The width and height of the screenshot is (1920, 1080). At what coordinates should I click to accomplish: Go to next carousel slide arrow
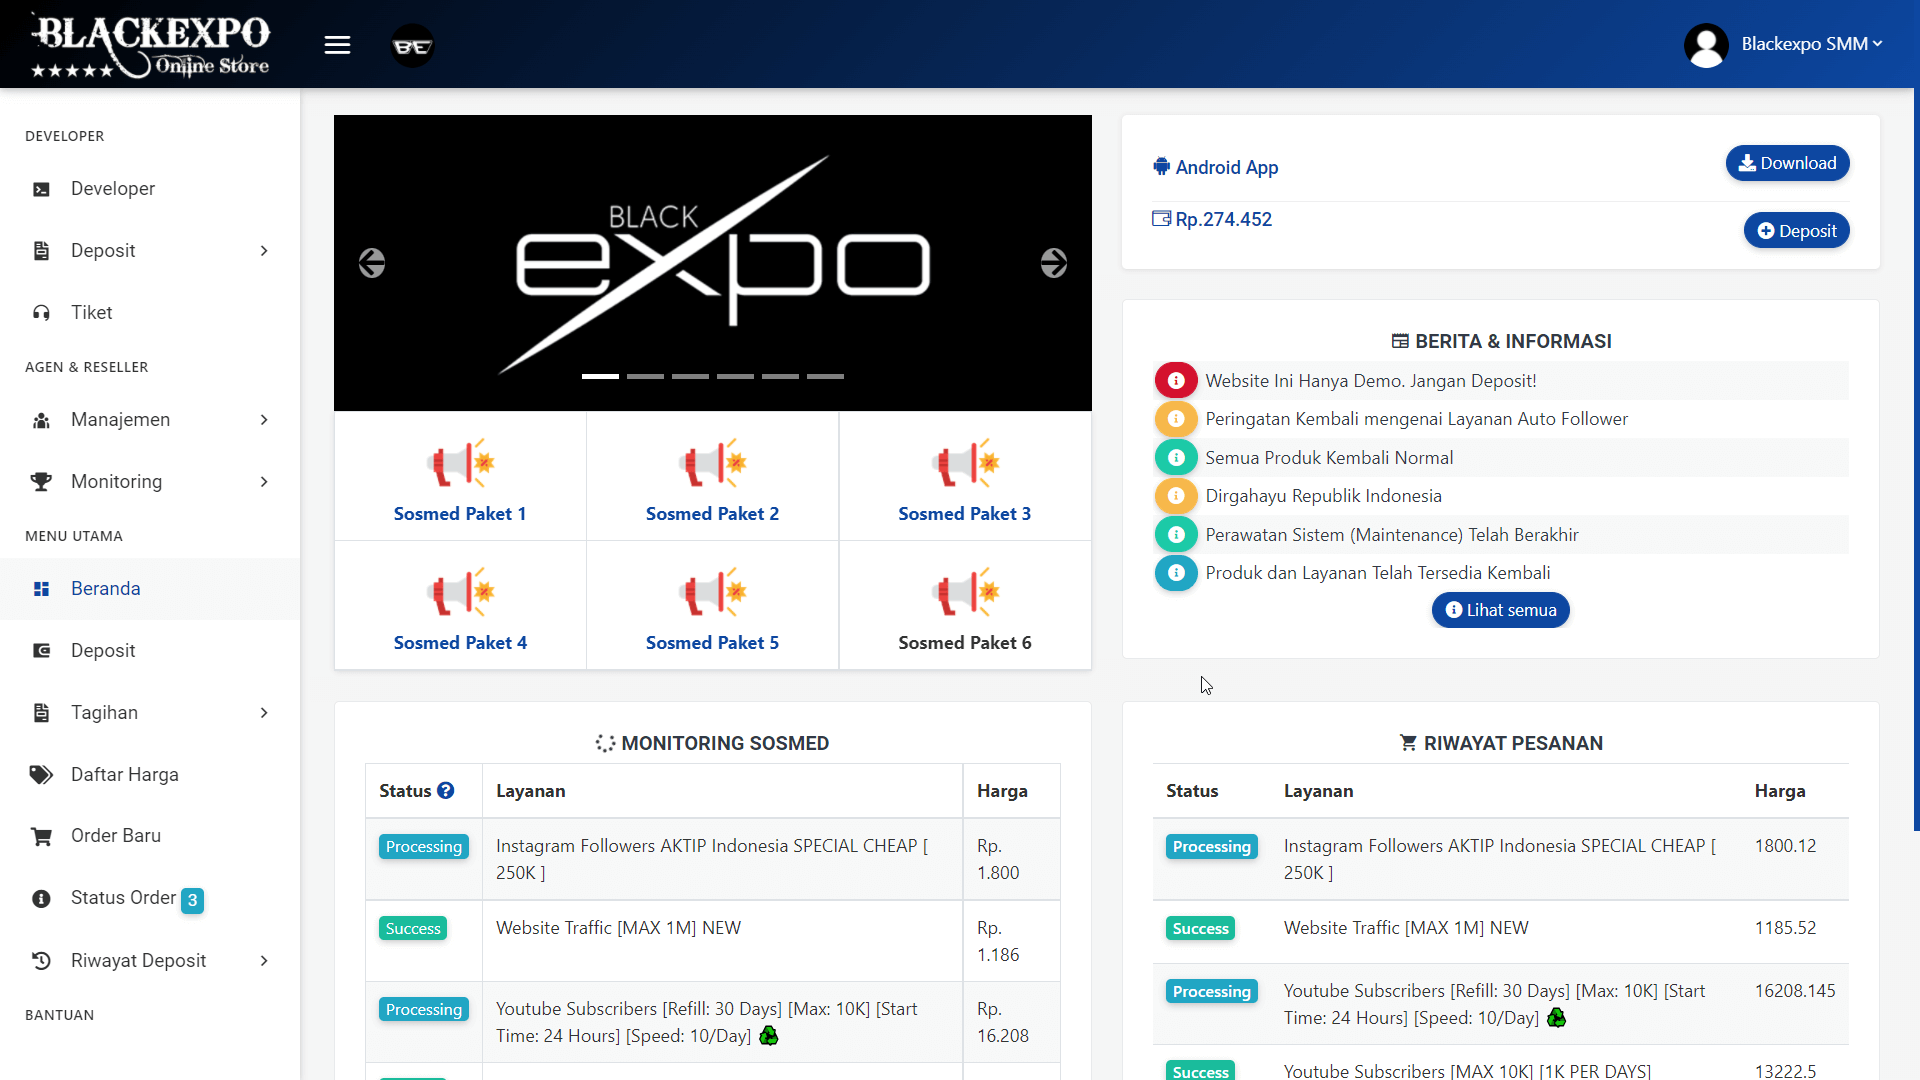pos(1053,263)
